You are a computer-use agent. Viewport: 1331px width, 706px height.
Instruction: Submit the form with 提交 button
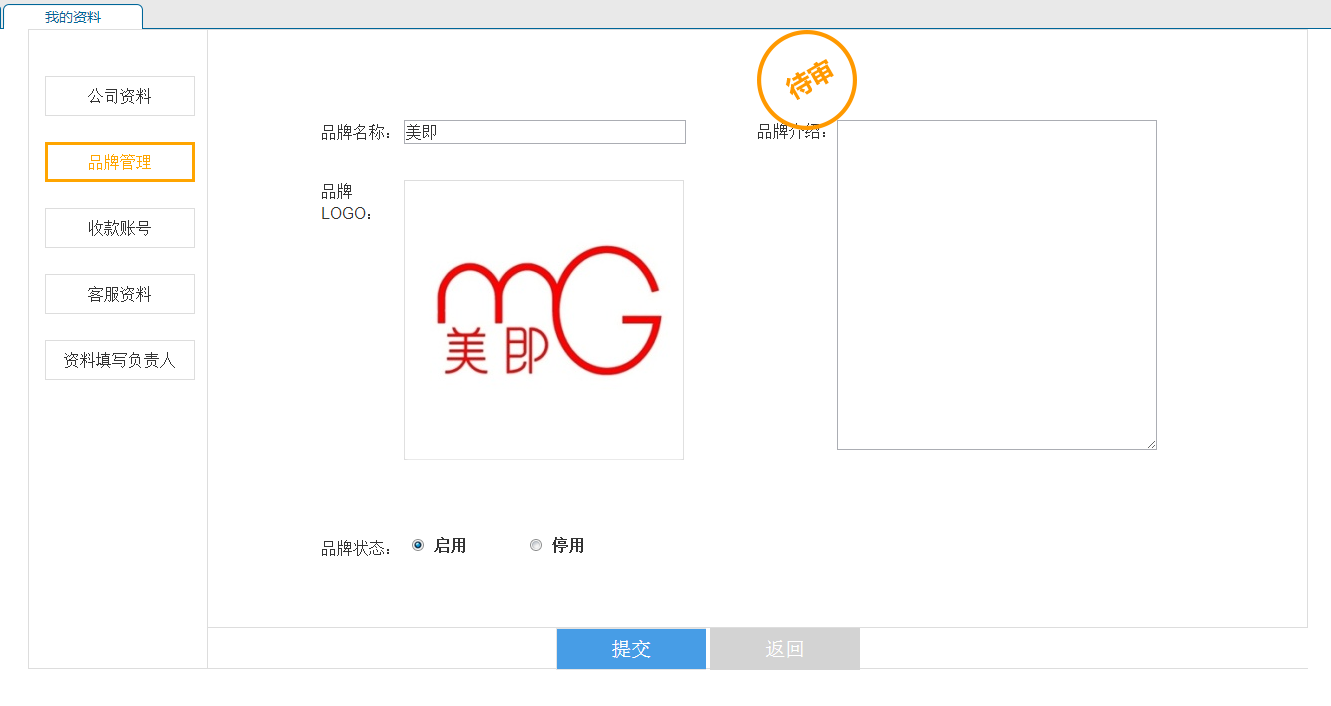tap(631, 649)
